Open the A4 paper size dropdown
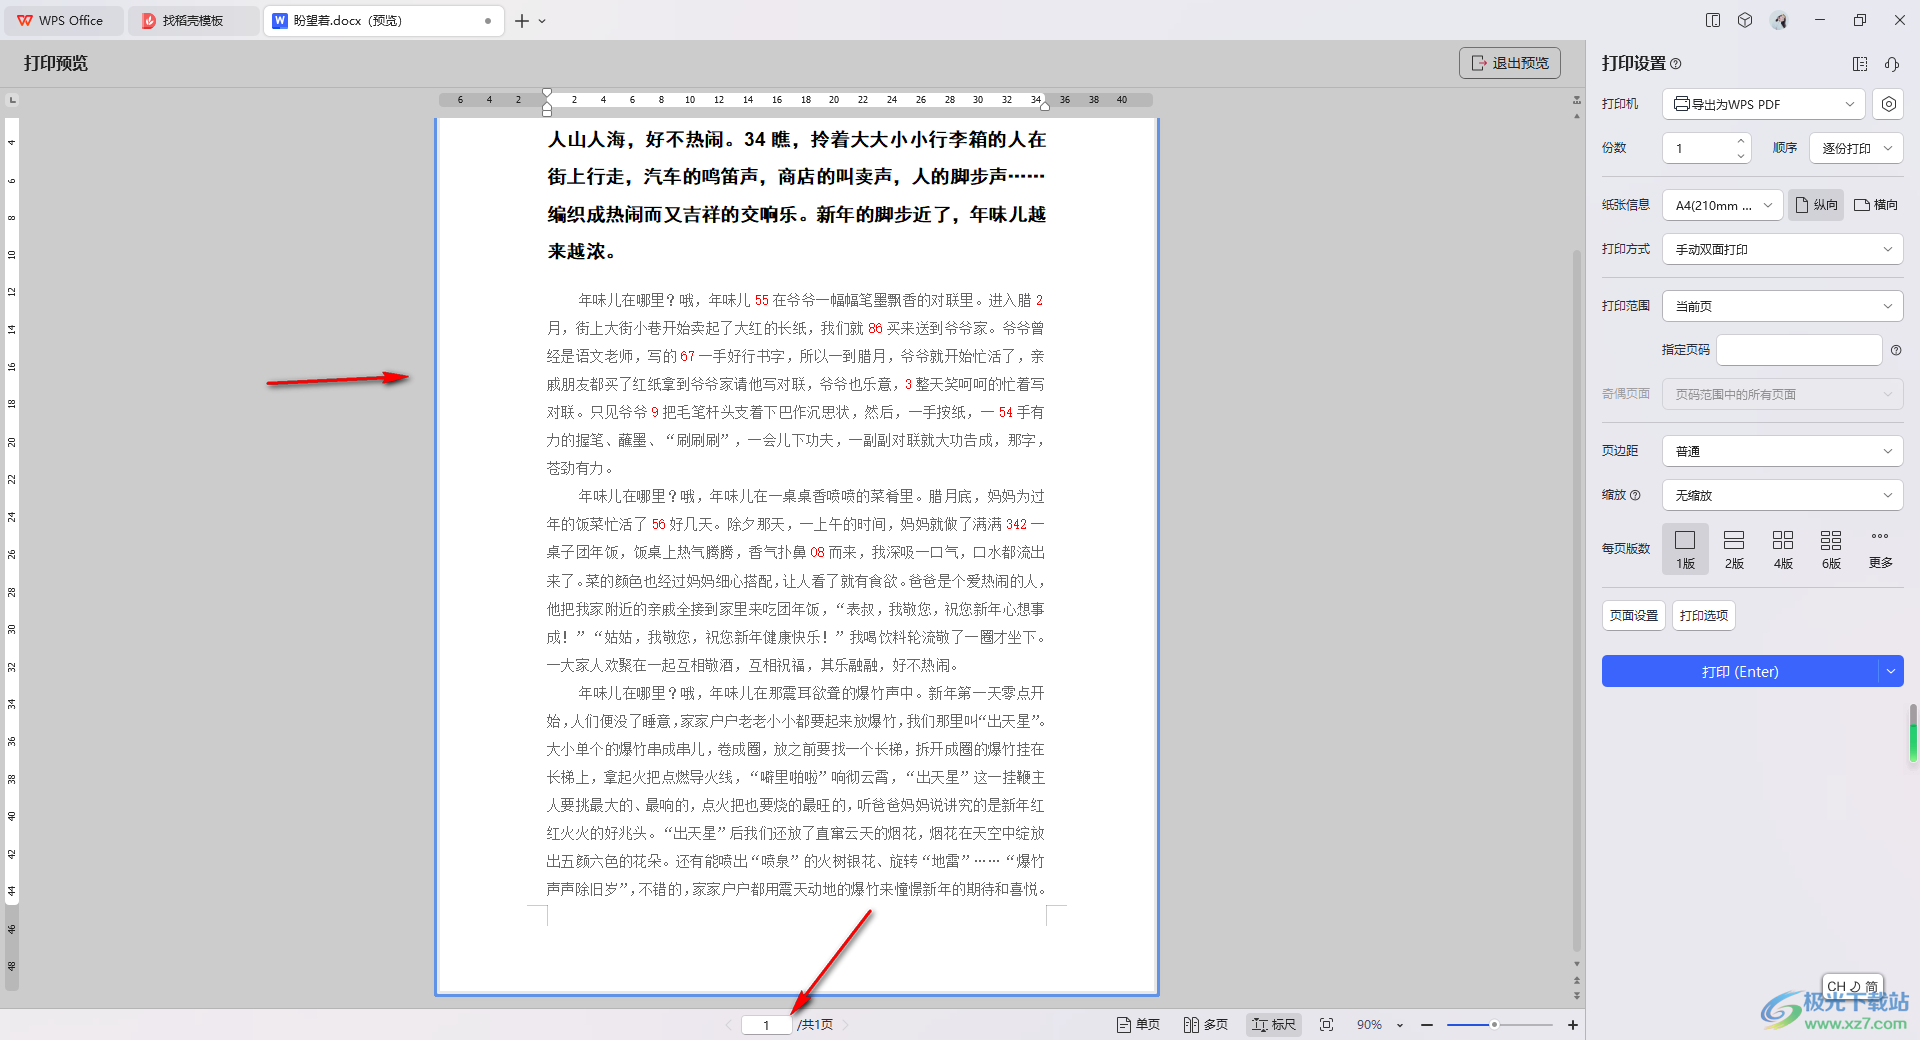Image resolution: width=1920 pixels, height=1040 pixels. point(1723,205)
